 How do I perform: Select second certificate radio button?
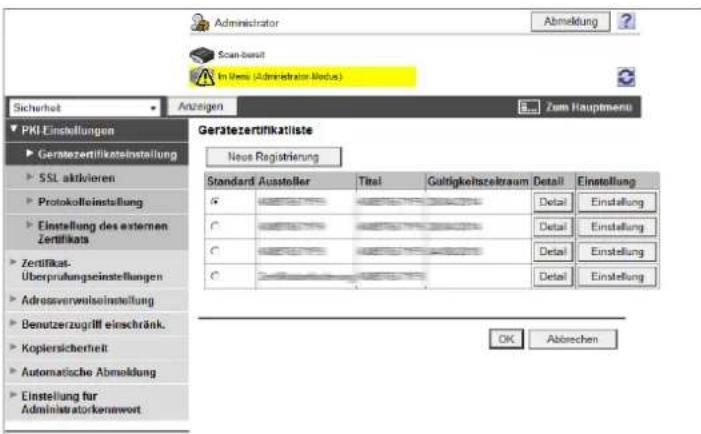coord(215,226)
